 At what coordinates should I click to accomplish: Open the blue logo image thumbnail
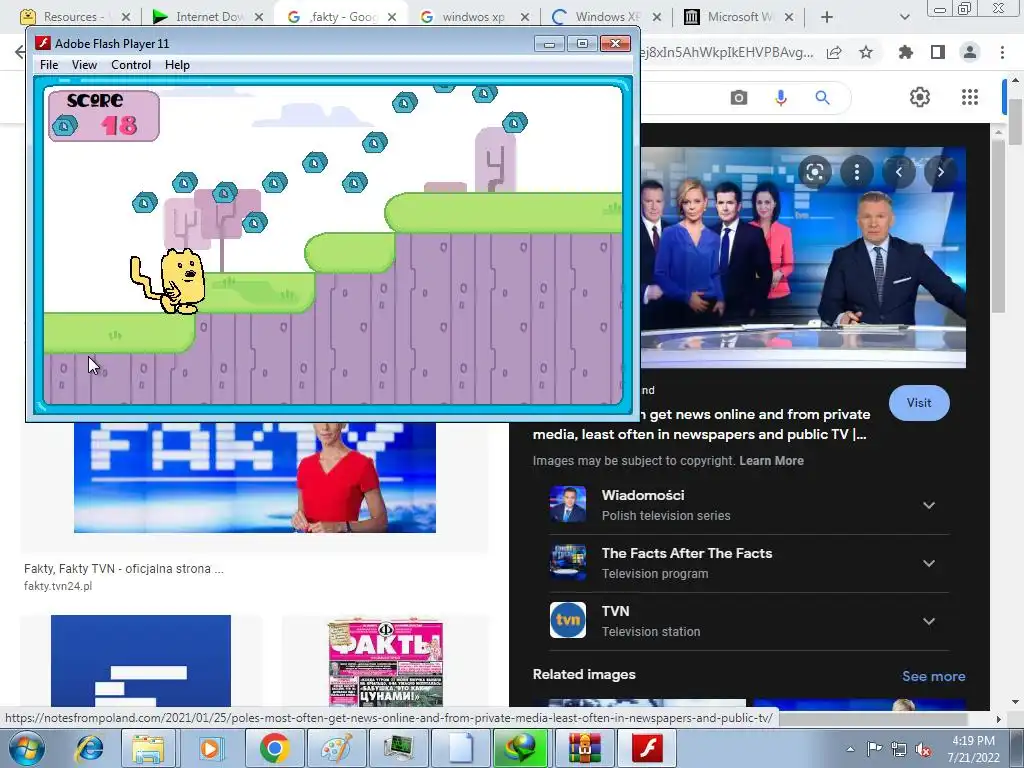[140, 661]
